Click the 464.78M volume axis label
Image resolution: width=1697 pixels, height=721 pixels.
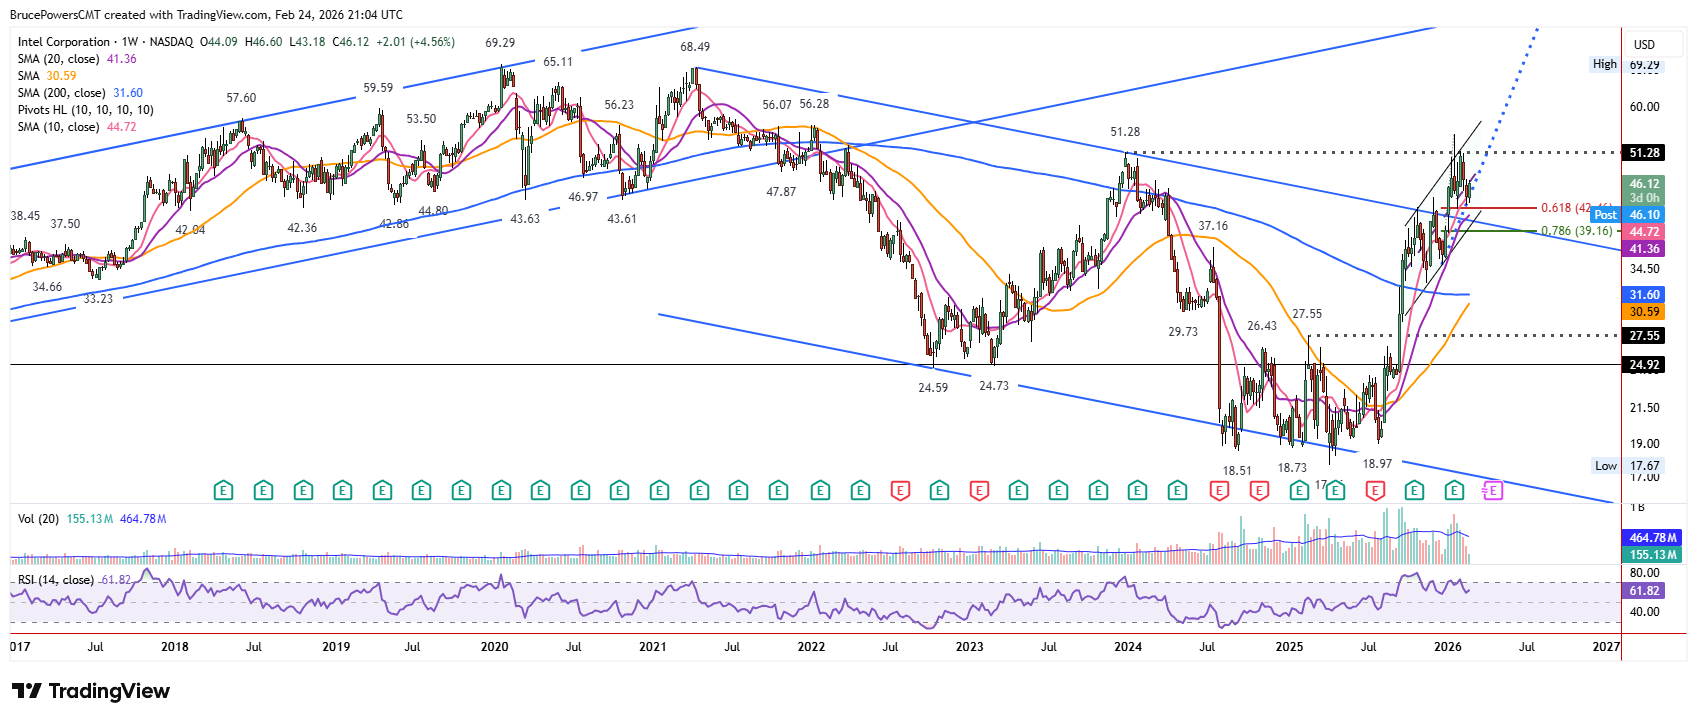pos(1652,538)
